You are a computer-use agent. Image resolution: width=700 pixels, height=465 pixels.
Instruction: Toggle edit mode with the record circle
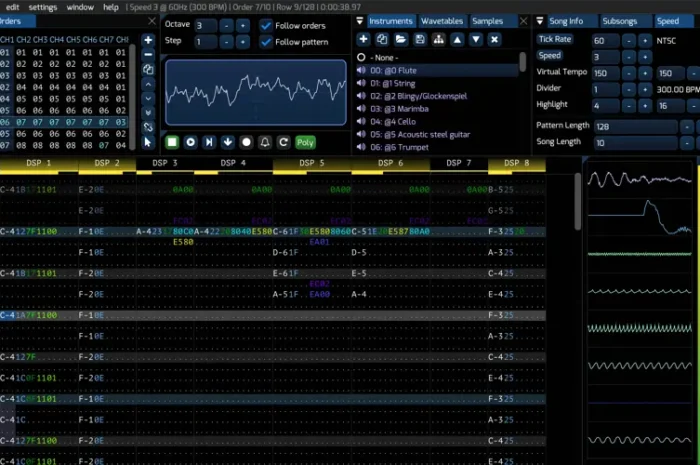coord(246,142)
